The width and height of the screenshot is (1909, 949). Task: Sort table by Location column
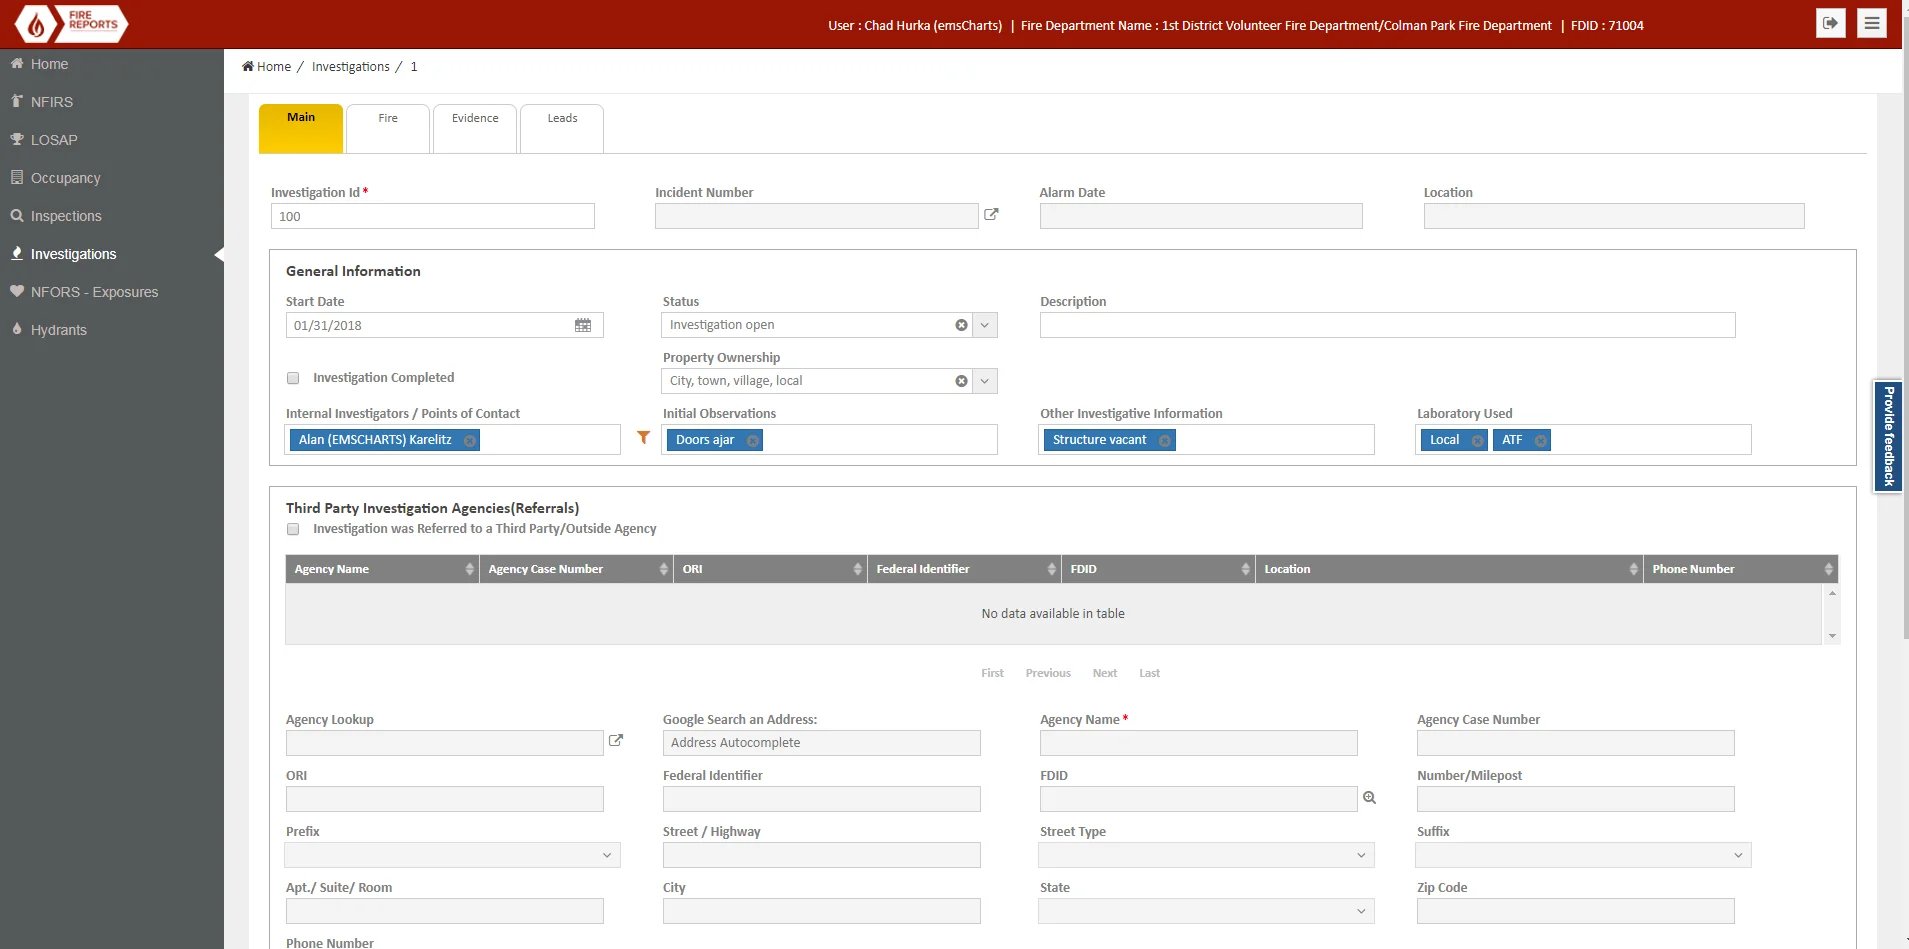click(1449, 569)
